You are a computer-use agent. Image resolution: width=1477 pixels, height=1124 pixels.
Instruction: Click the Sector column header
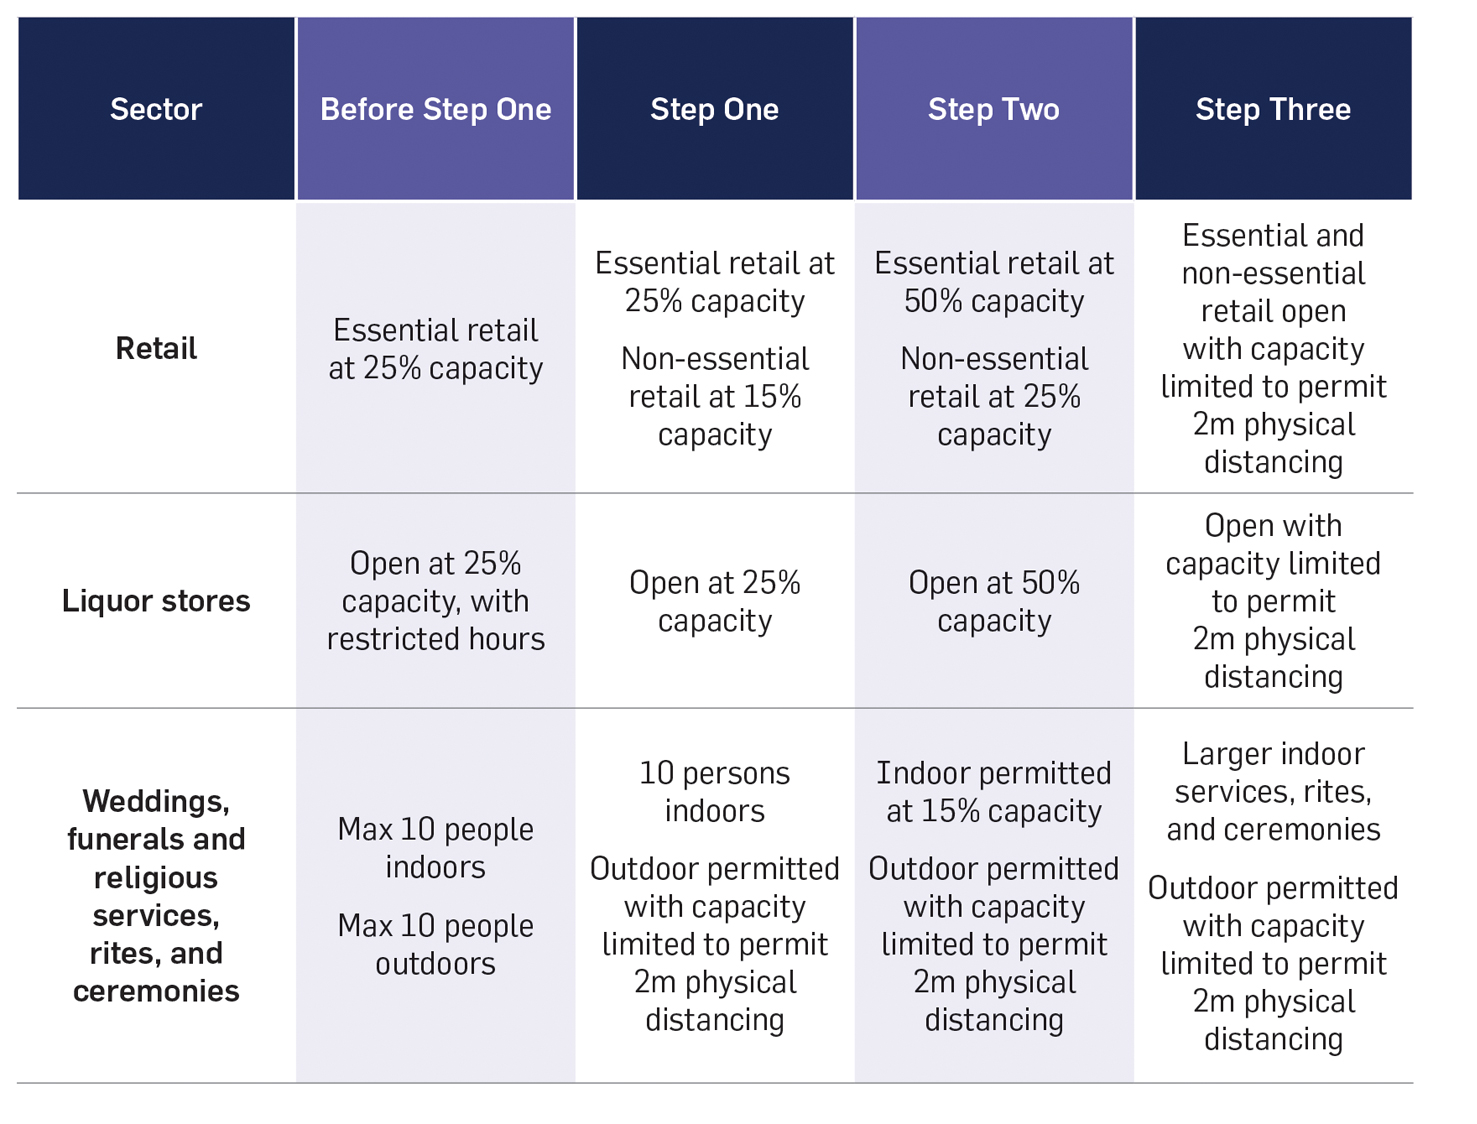pos(156,109)
